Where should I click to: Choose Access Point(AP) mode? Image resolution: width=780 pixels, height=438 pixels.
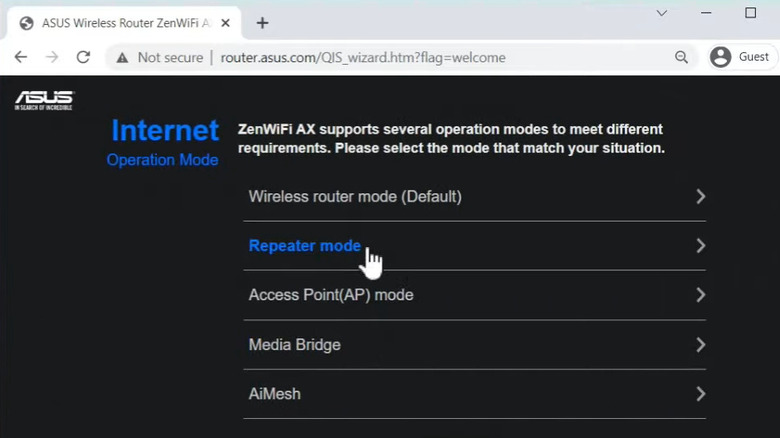tap(331, 295)
